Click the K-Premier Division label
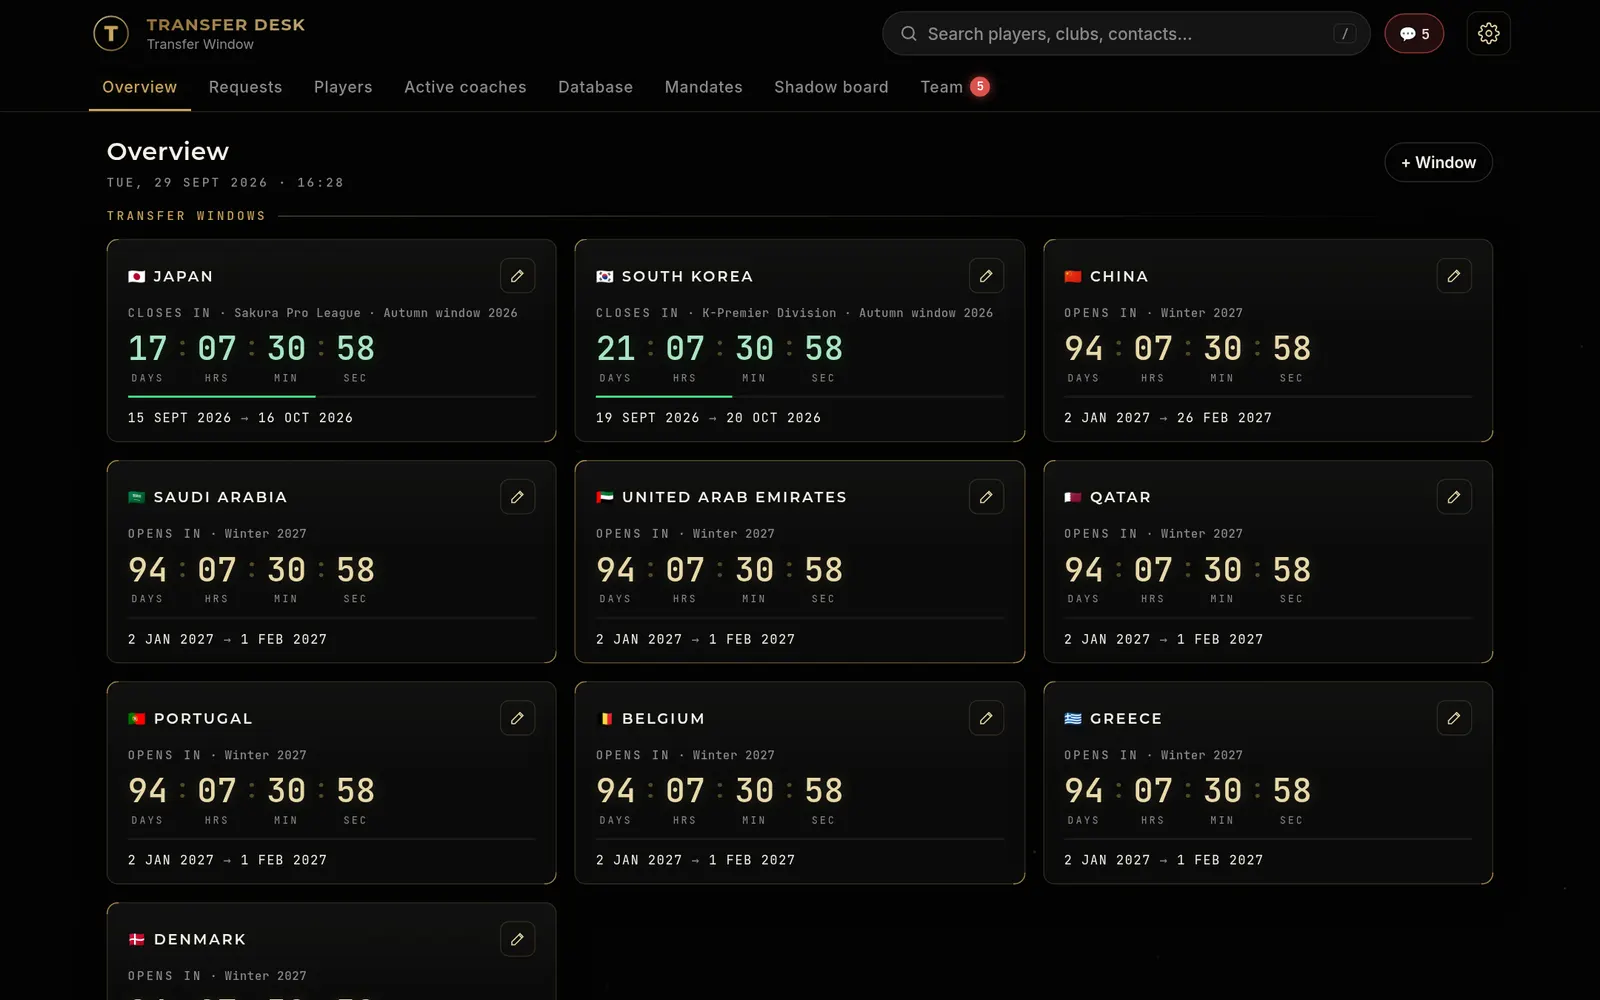1600x1000 pixels. [769, 313]
